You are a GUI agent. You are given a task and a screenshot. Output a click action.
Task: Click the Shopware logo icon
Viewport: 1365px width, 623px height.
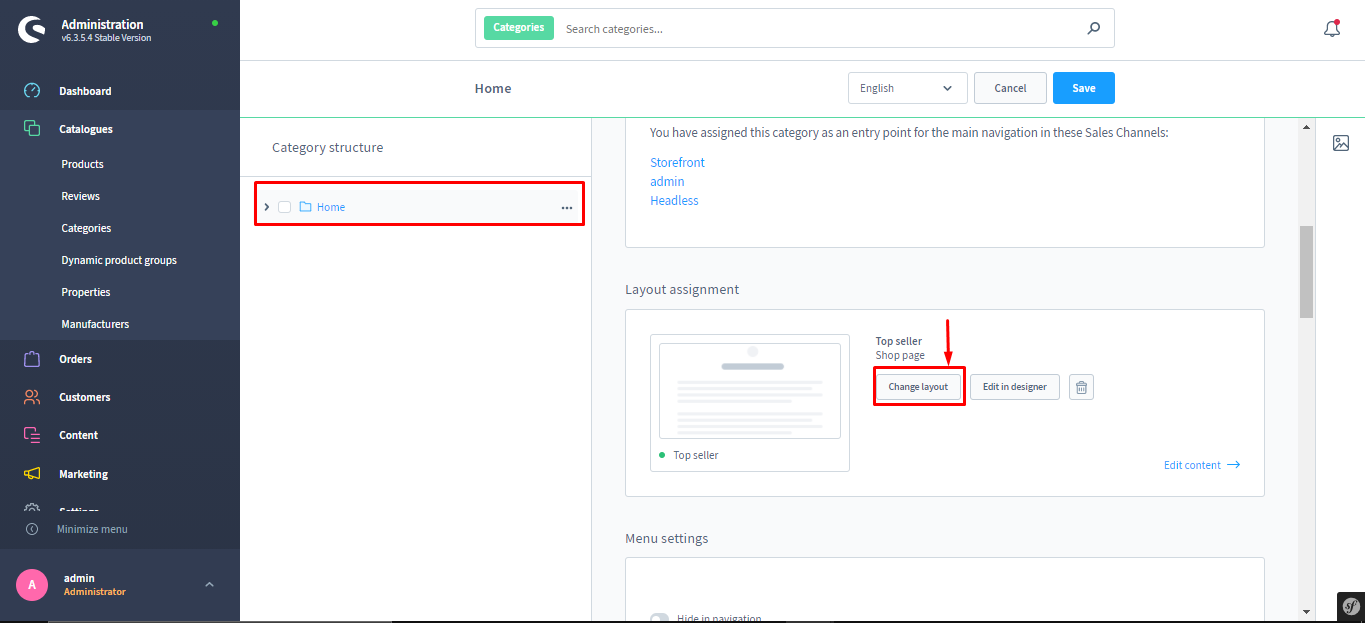coord(31,30)
